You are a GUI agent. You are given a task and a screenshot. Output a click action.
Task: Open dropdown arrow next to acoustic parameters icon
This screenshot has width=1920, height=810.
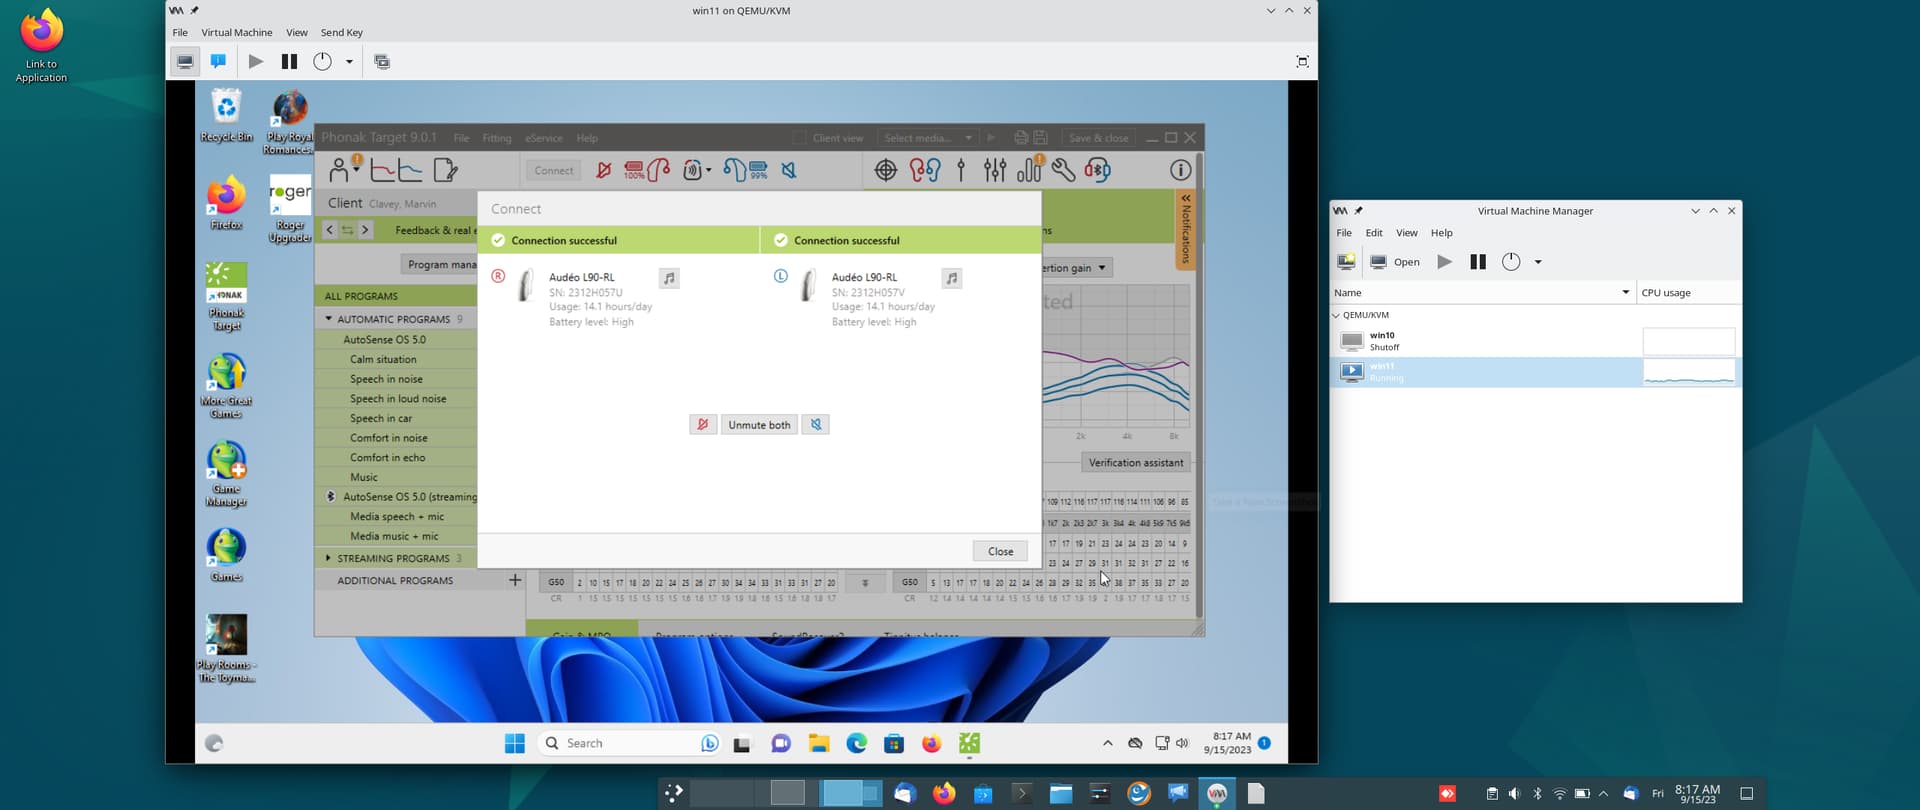point(709,170)
